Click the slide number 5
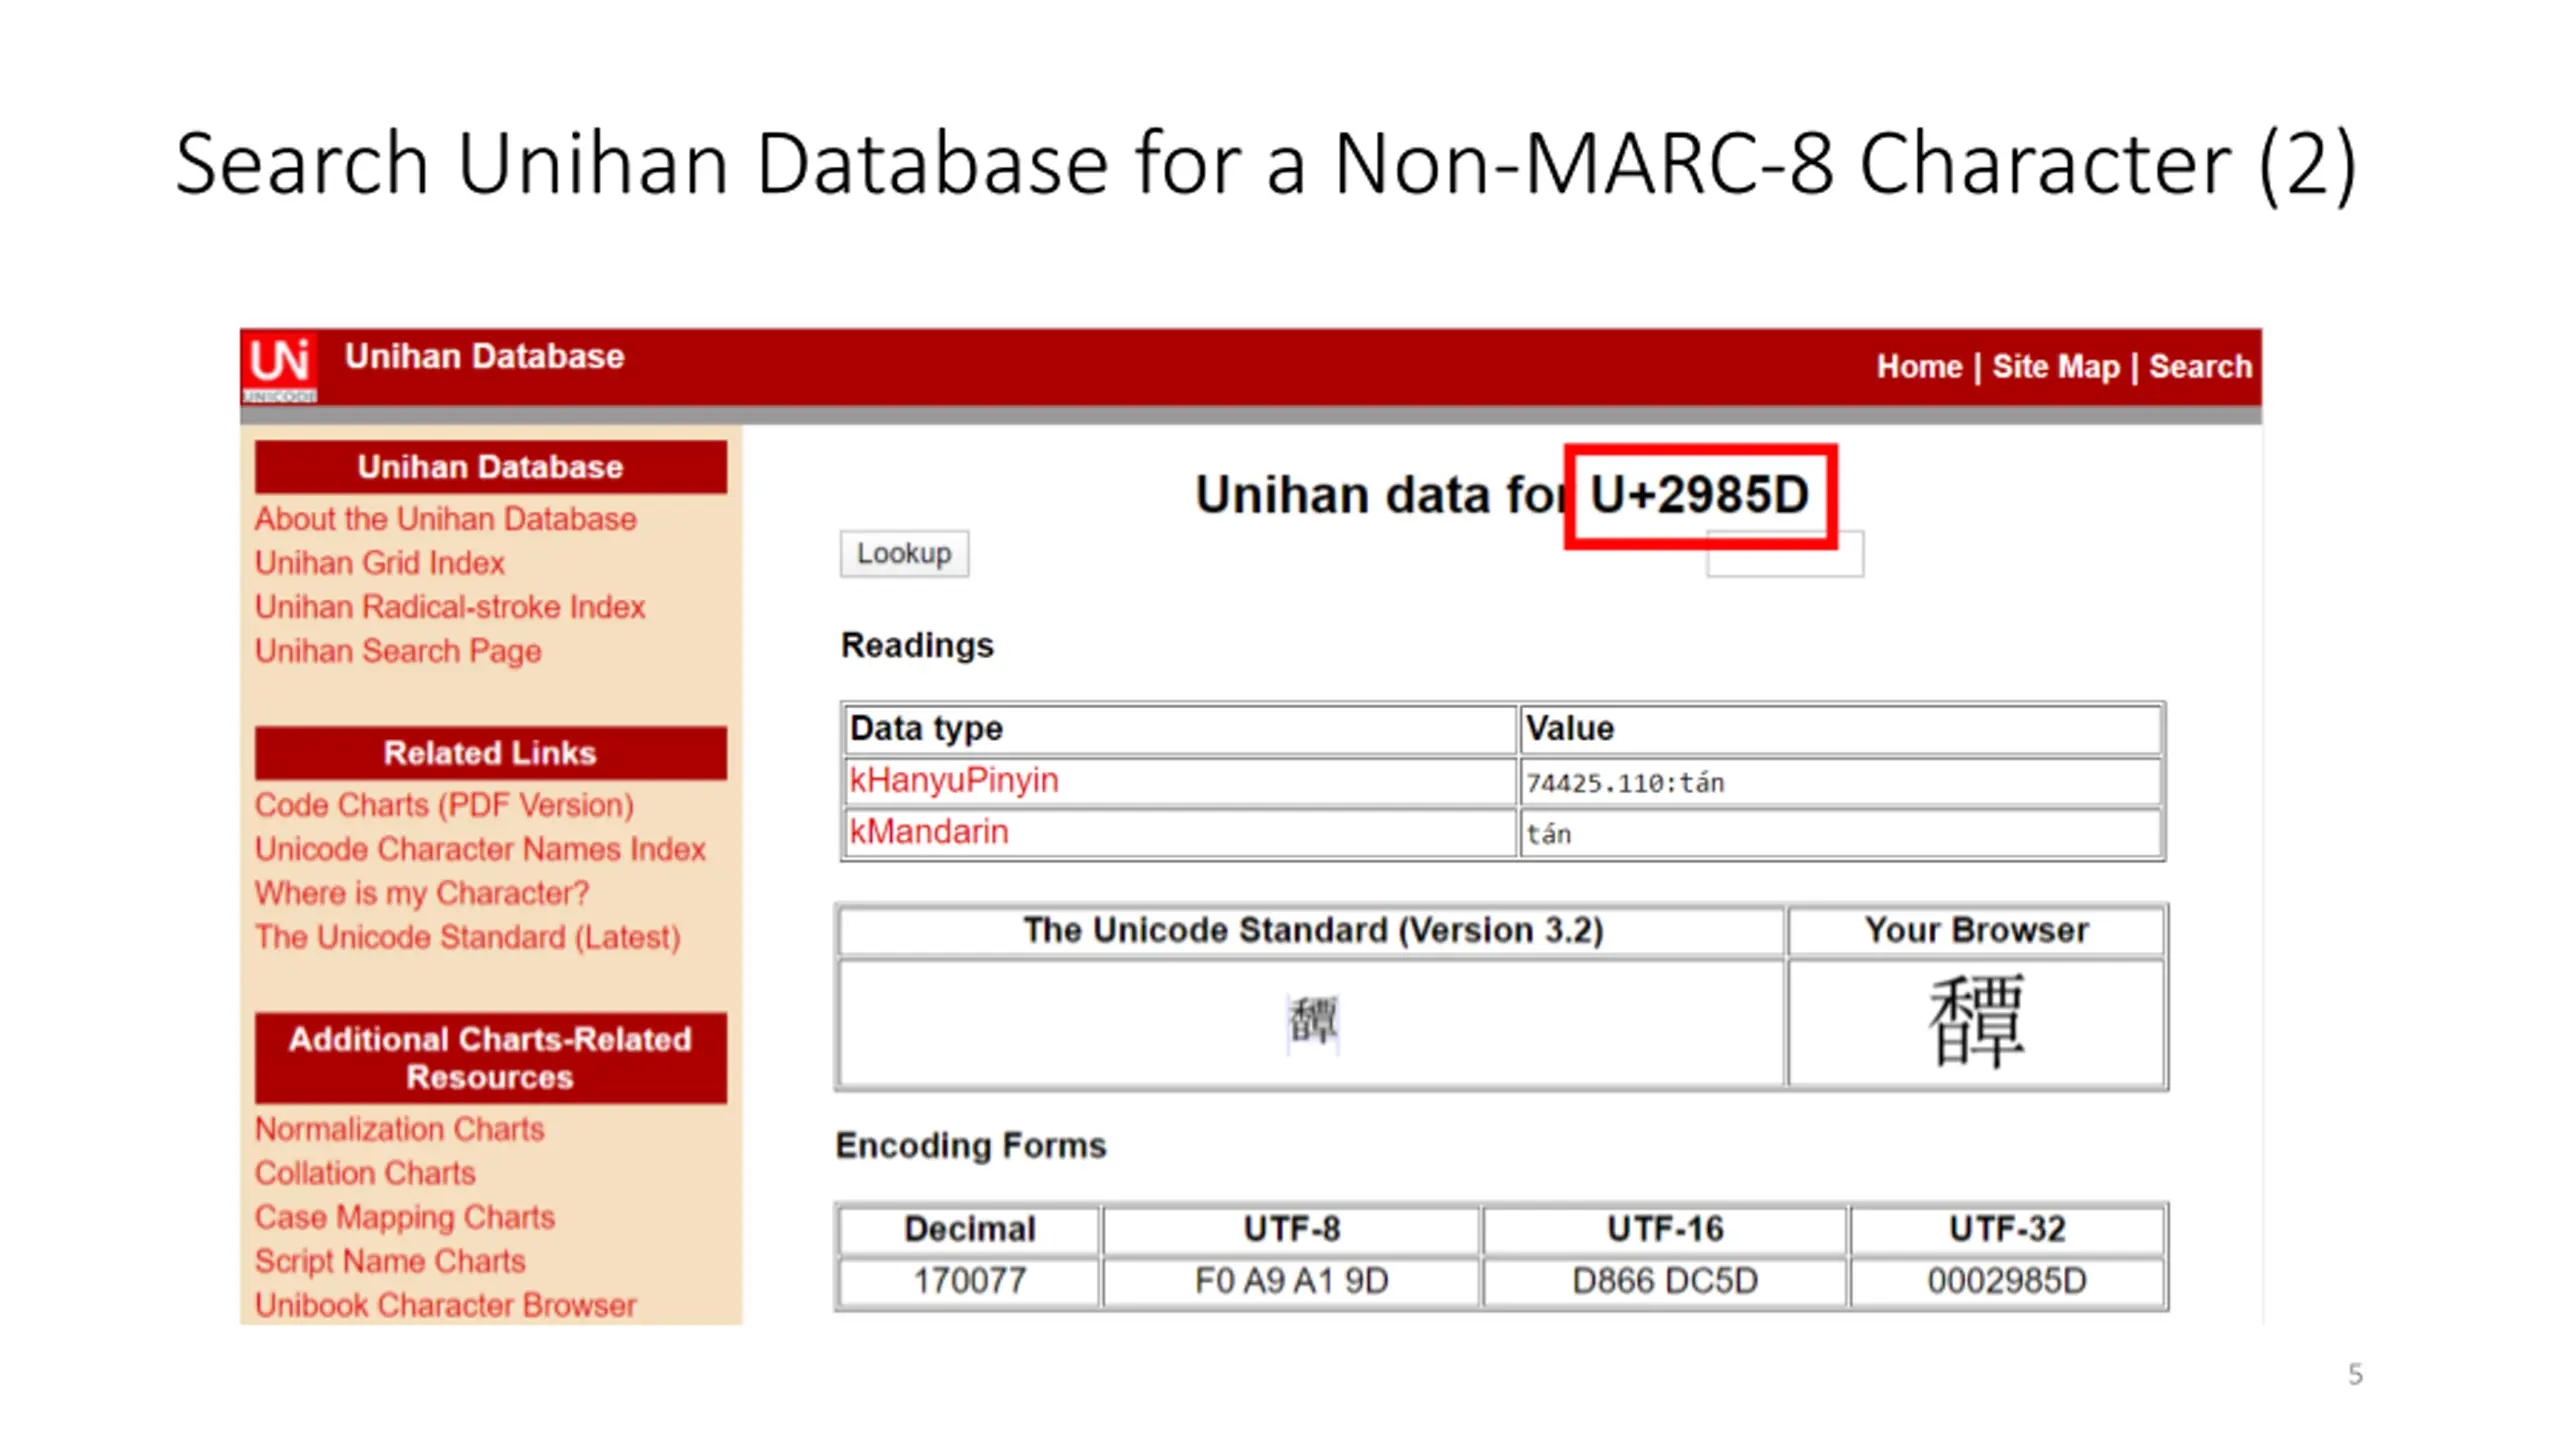 [2355, 1374]
